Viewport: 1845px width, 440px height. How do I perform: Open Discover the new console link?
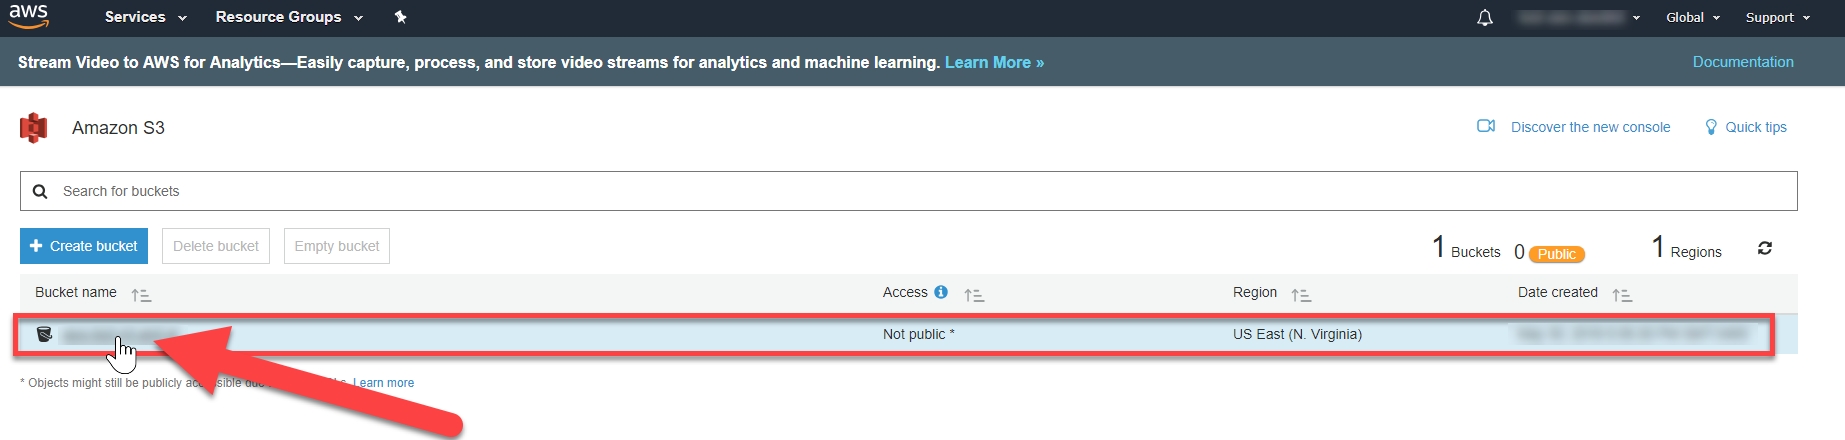tap(1589, 127)
